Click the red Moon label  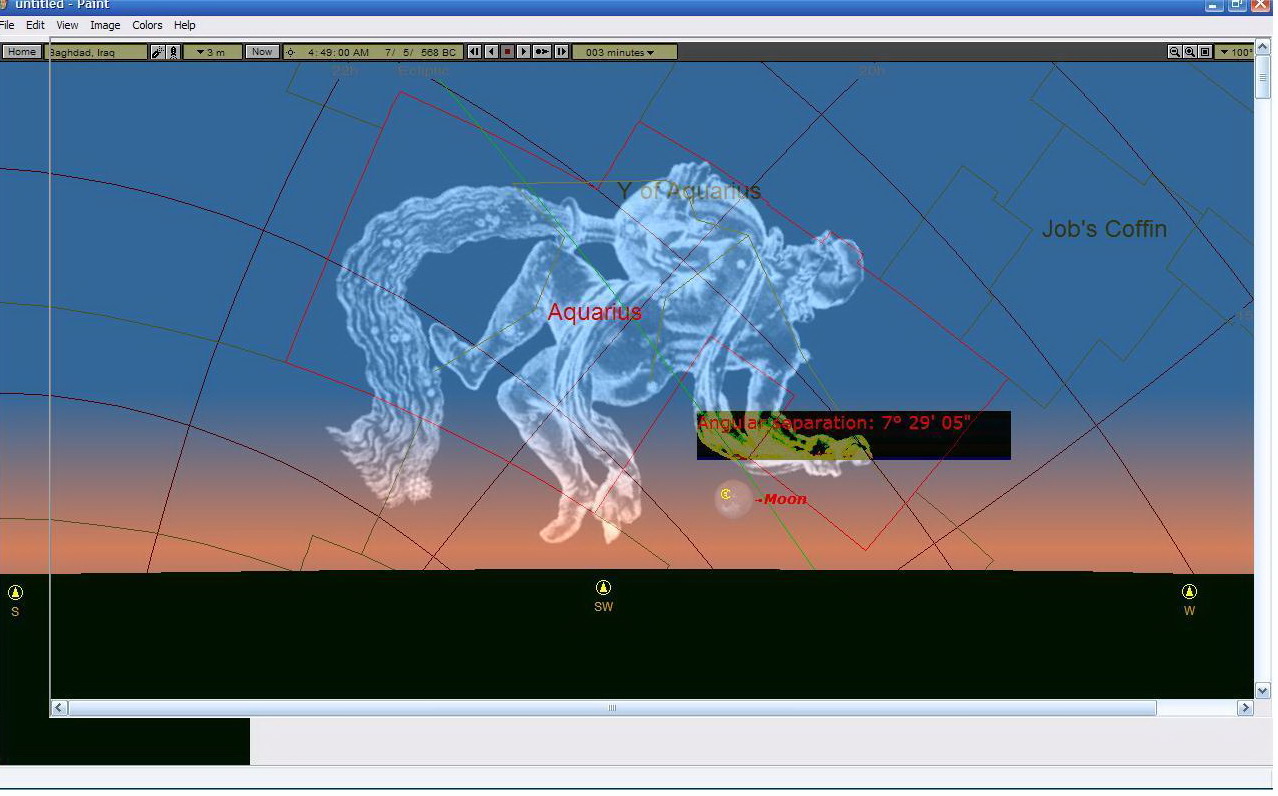(x=785, y=499)
